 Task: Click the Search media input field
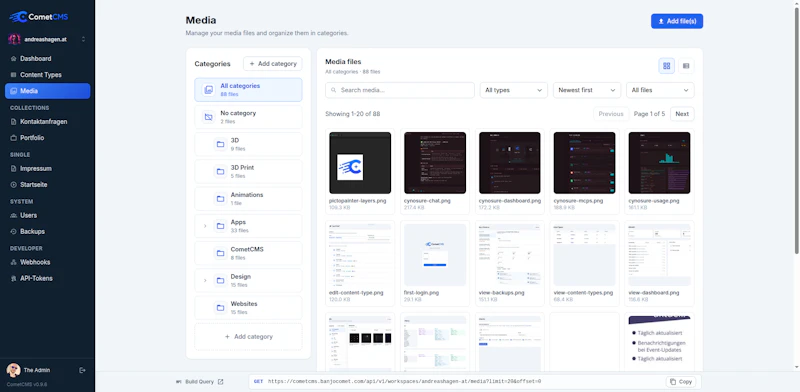click(x=400, y=90)
